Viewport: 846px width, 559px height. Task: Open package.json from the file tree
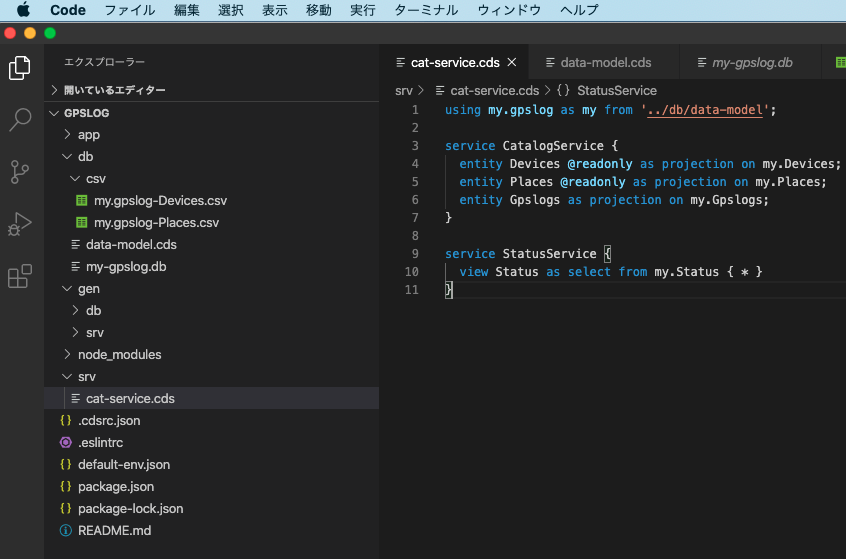(x=211, y=487)
